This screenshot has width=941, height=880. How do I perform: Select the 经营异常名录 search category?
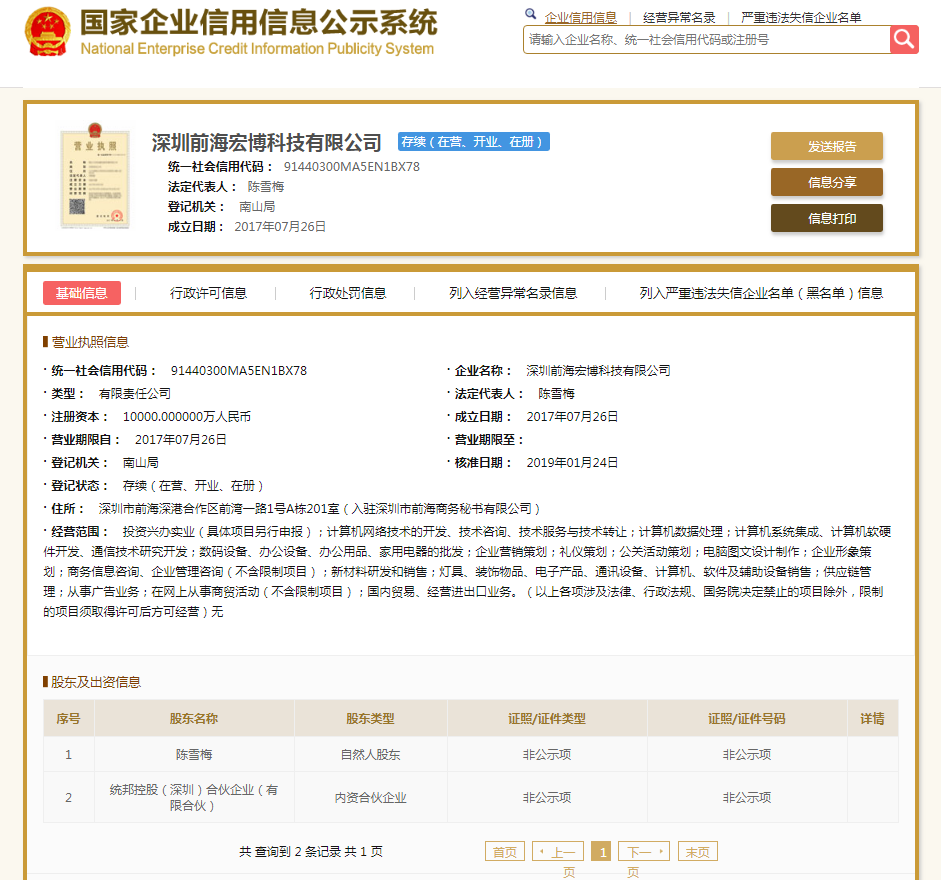click(x=679, y=17)
